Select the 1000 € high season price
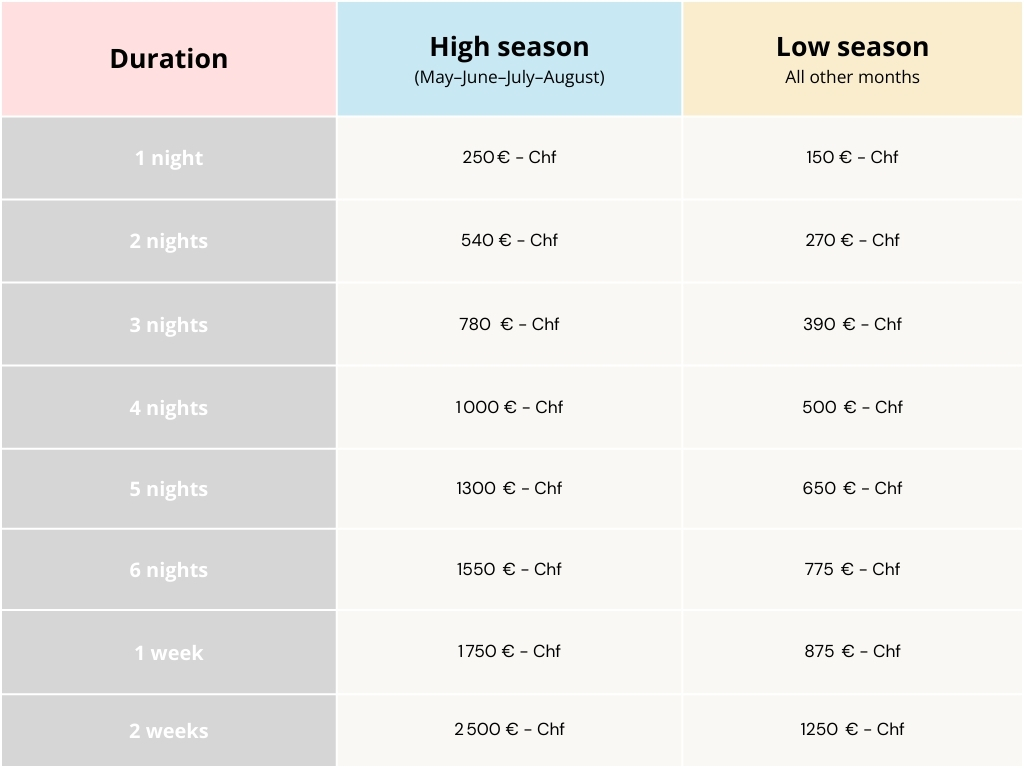 point(509,407)
